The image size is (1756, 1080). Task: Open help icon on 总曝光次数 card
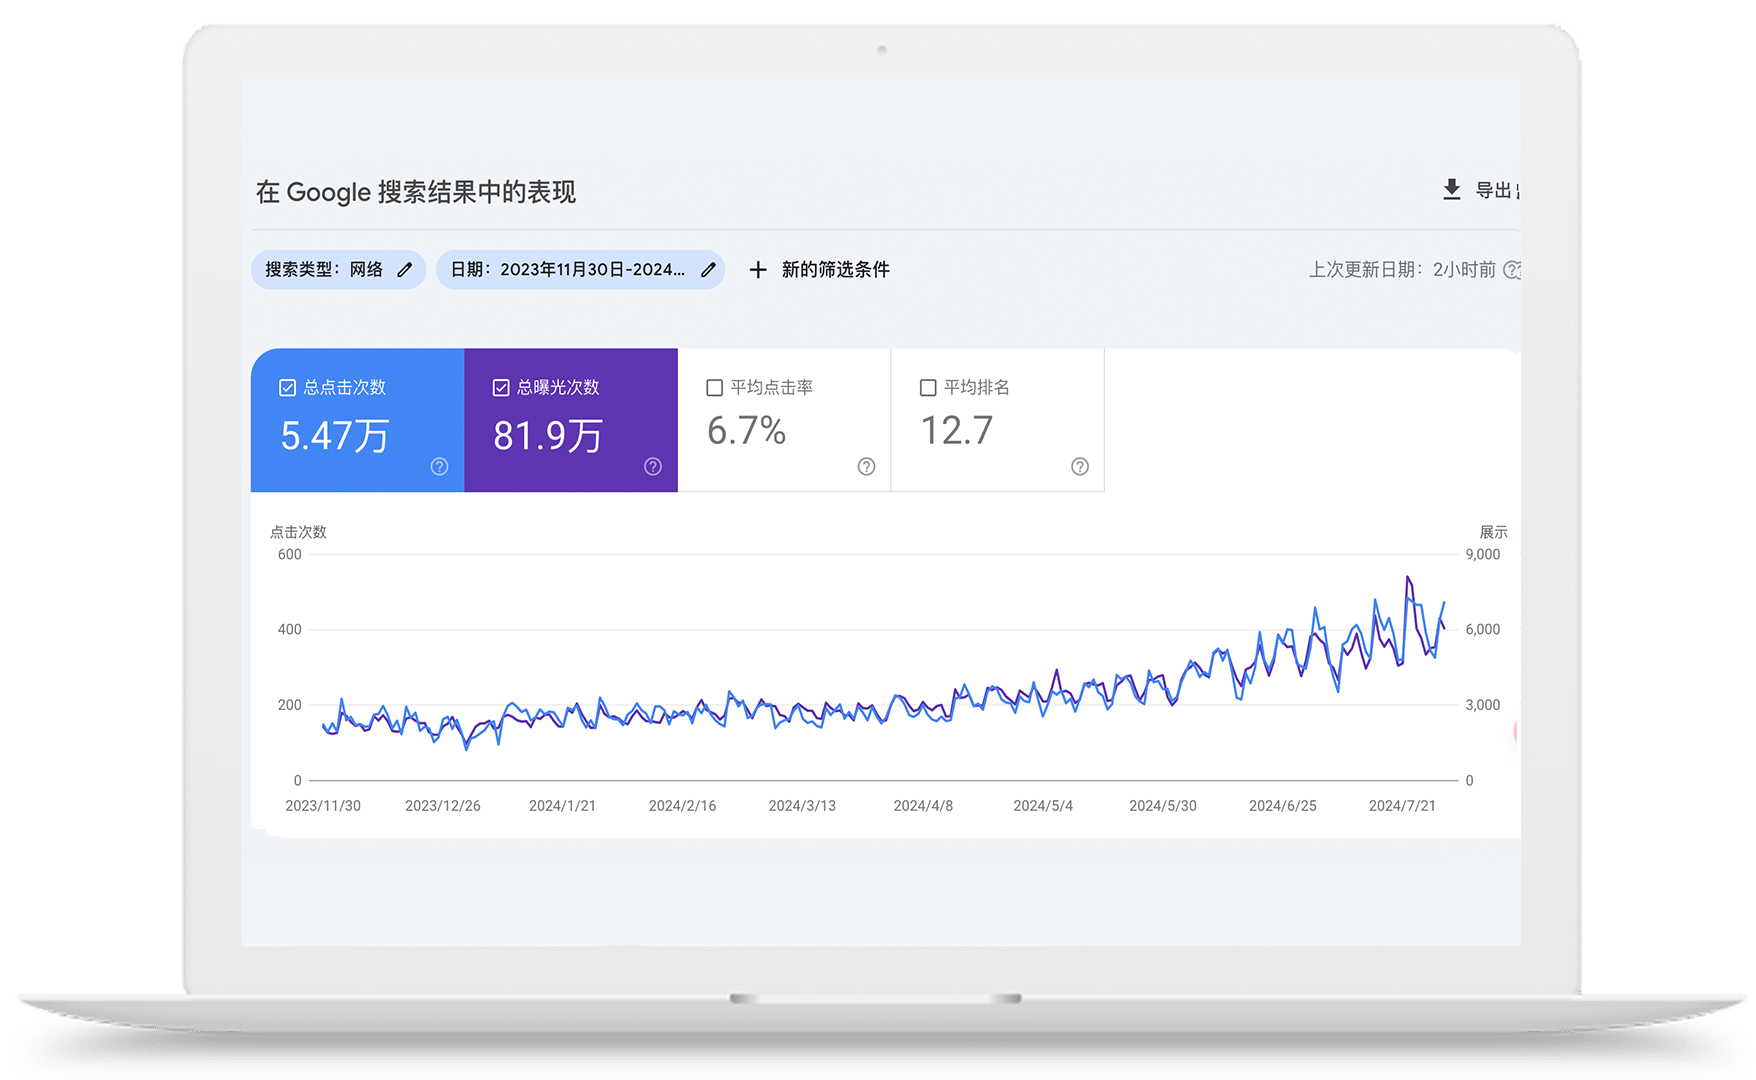point(653,467)
